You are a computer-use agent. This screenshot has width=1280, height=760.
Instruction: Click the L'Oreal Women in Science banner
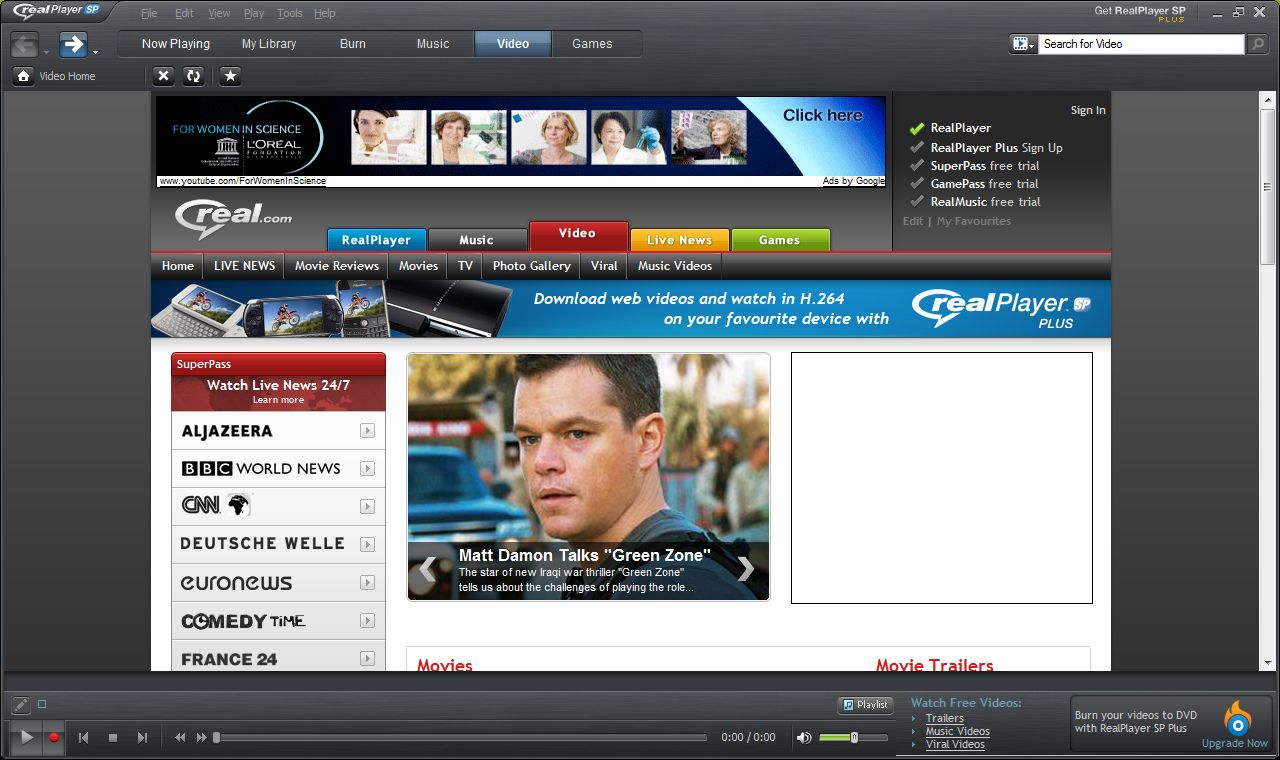[520, 136]
